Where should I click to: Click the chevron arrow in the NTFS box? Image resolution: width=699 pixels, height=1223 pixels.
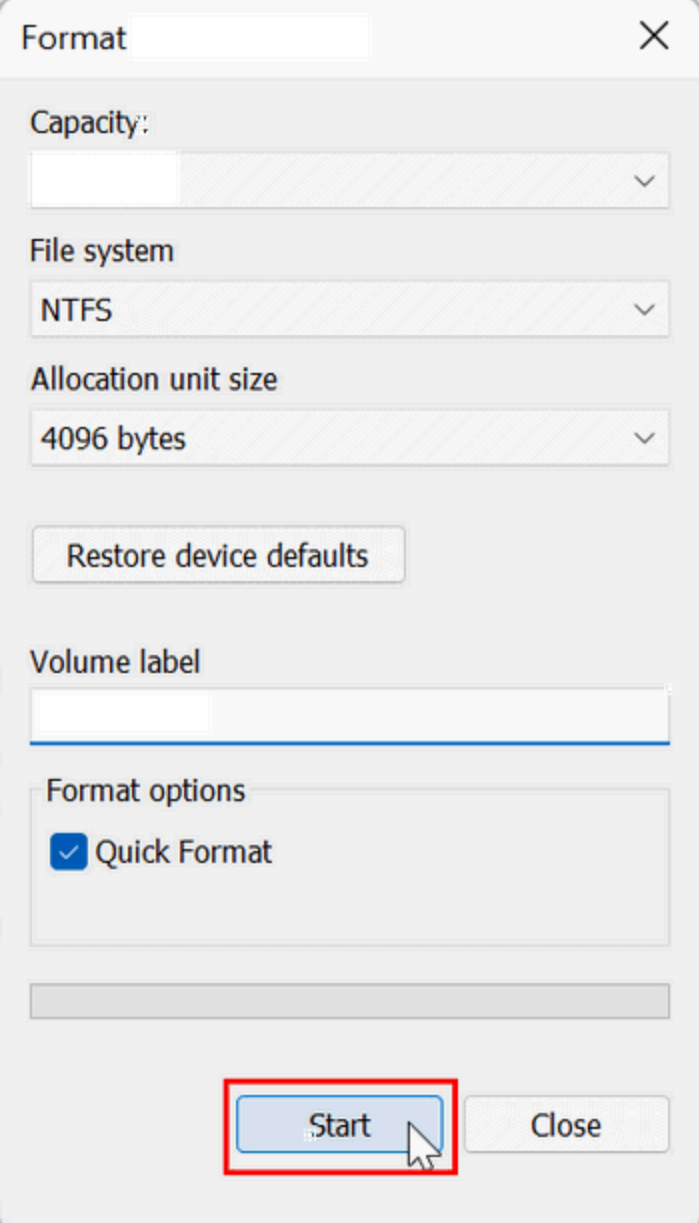(x=645, y=310)
